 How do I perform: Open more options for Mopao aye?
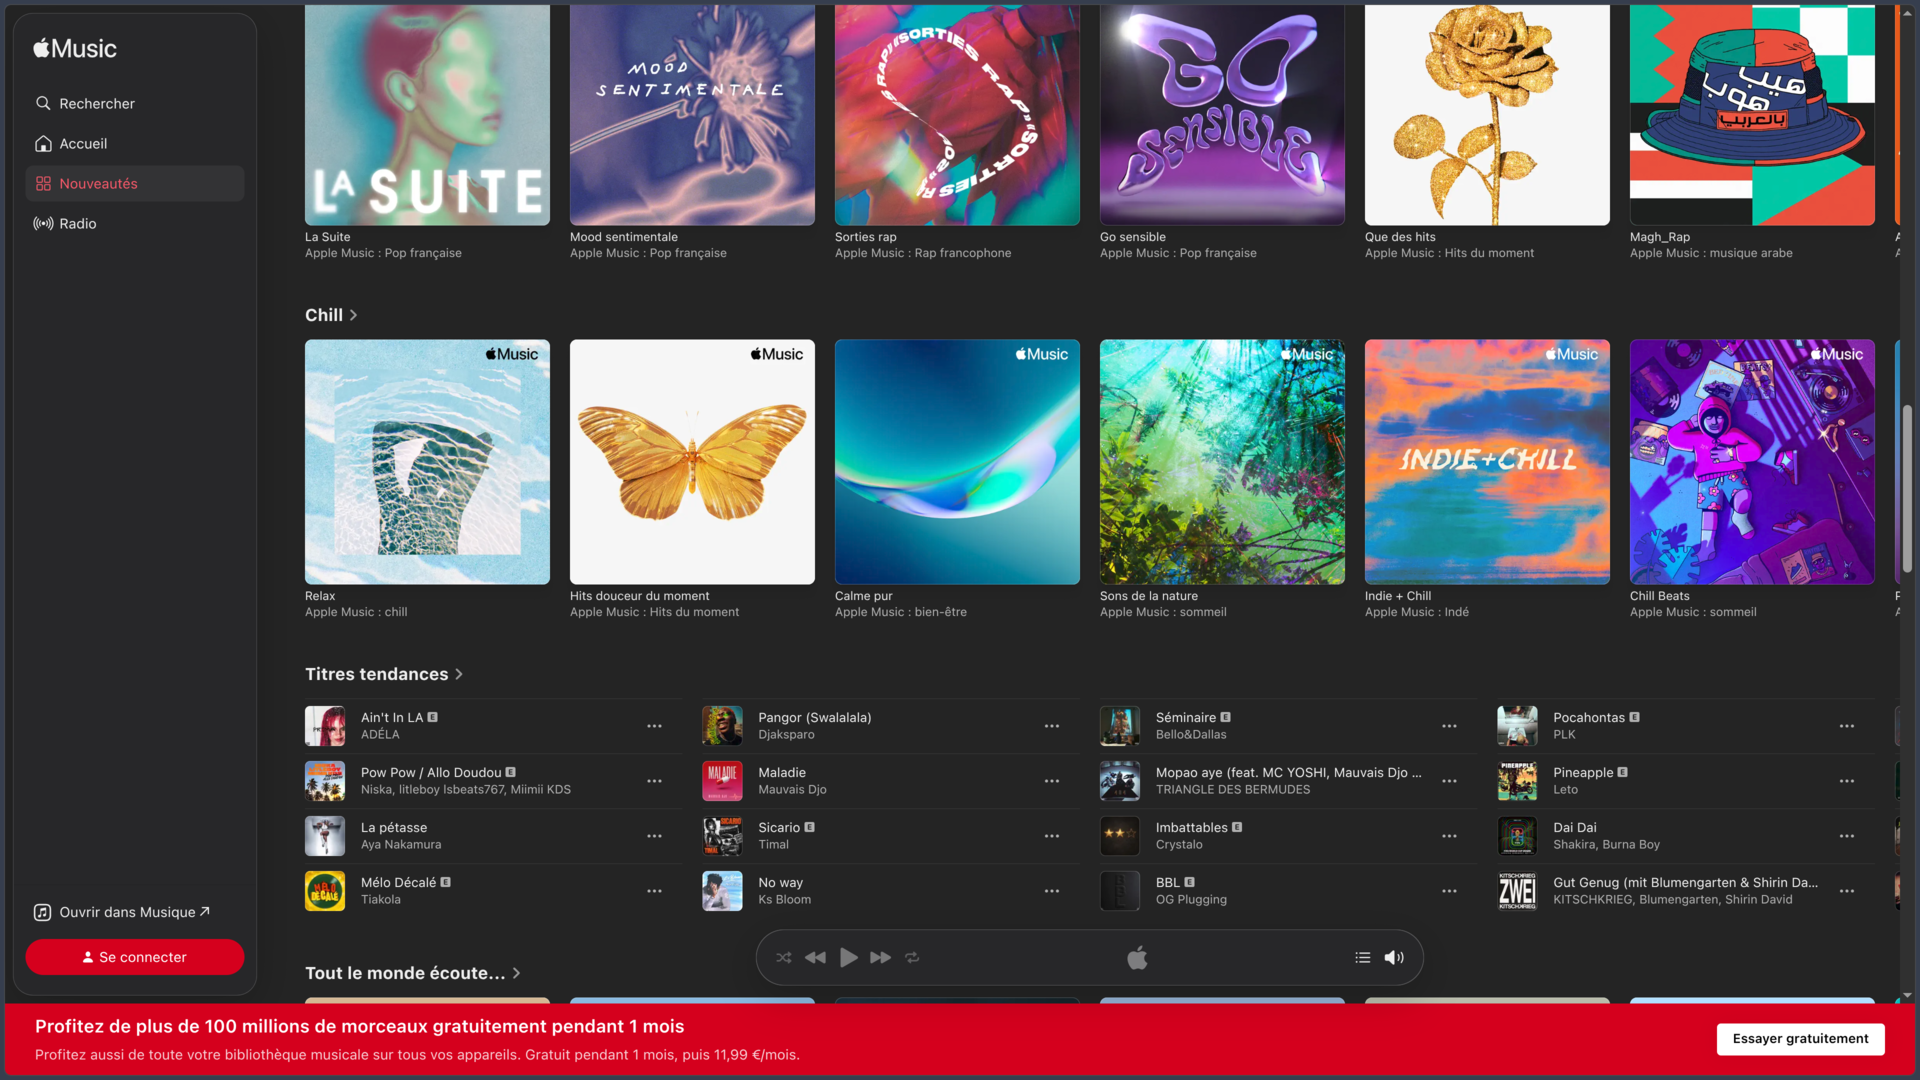1449,781
